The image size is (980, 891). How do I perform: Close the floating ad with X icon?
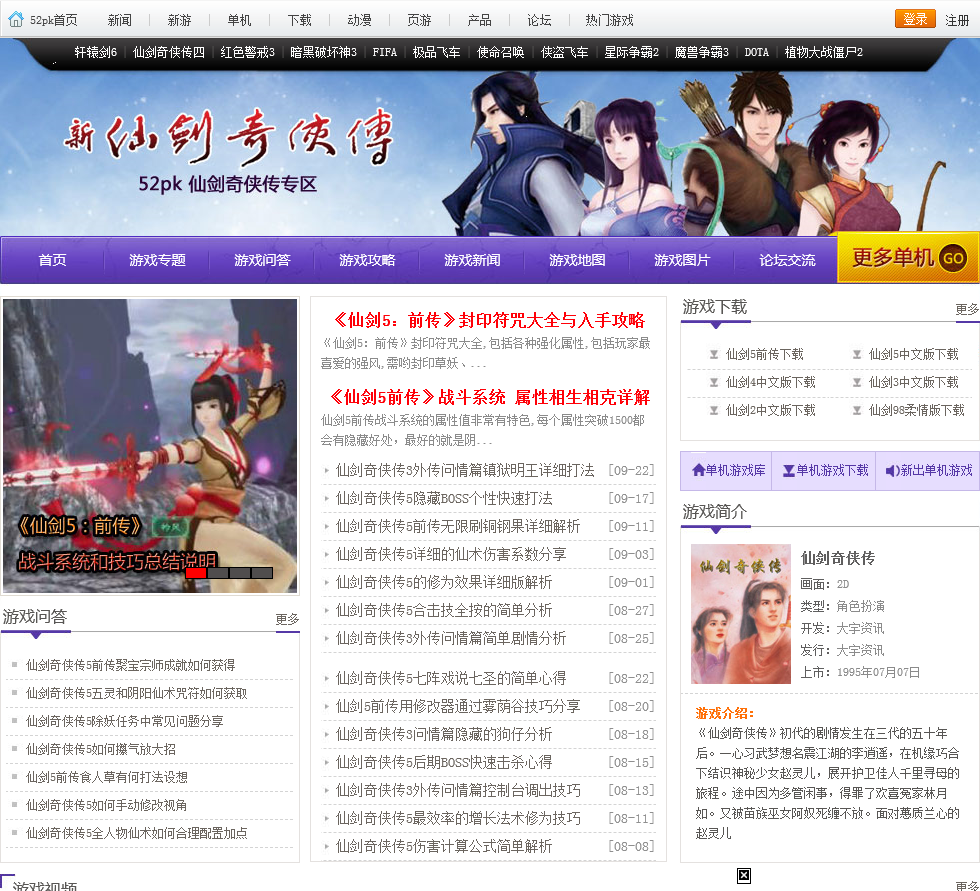744,875
